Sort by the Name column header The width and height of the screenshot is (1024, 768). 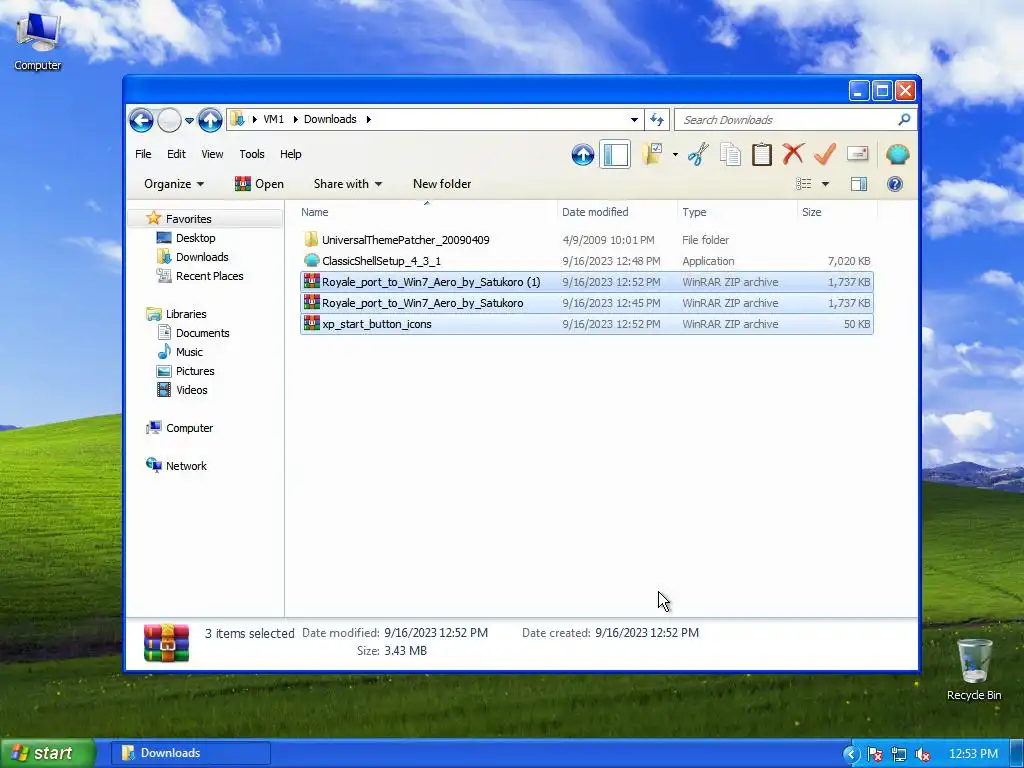point(426,212)
